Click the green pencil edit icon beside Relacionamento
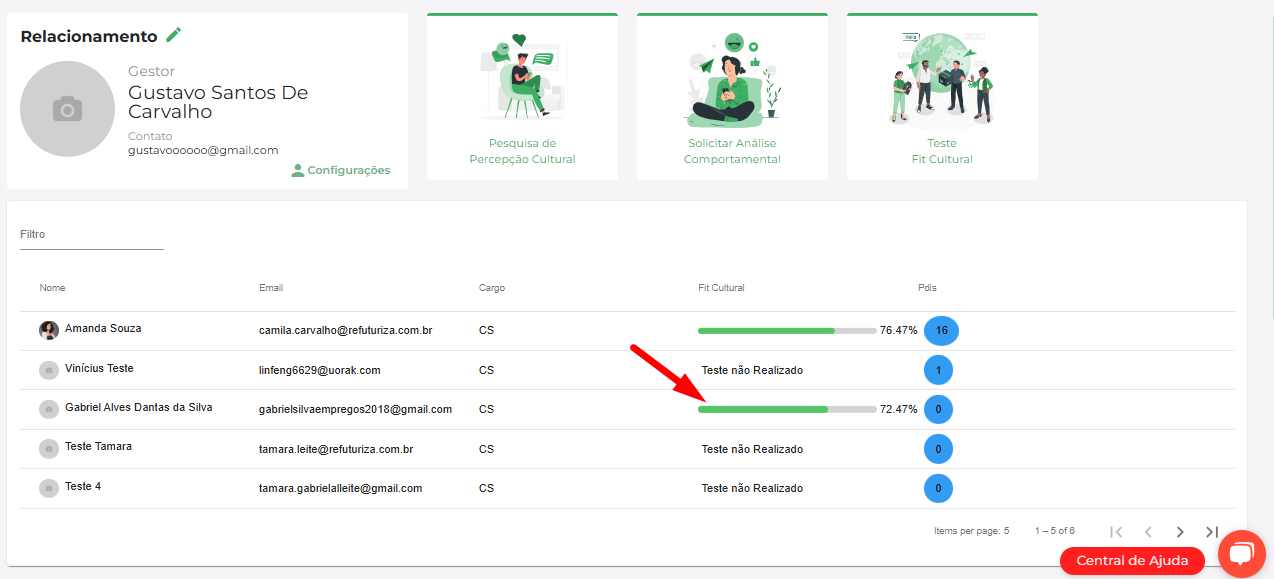Image resolution: width=1274 pixels, height=579 pixels. (x=174, y=35)
